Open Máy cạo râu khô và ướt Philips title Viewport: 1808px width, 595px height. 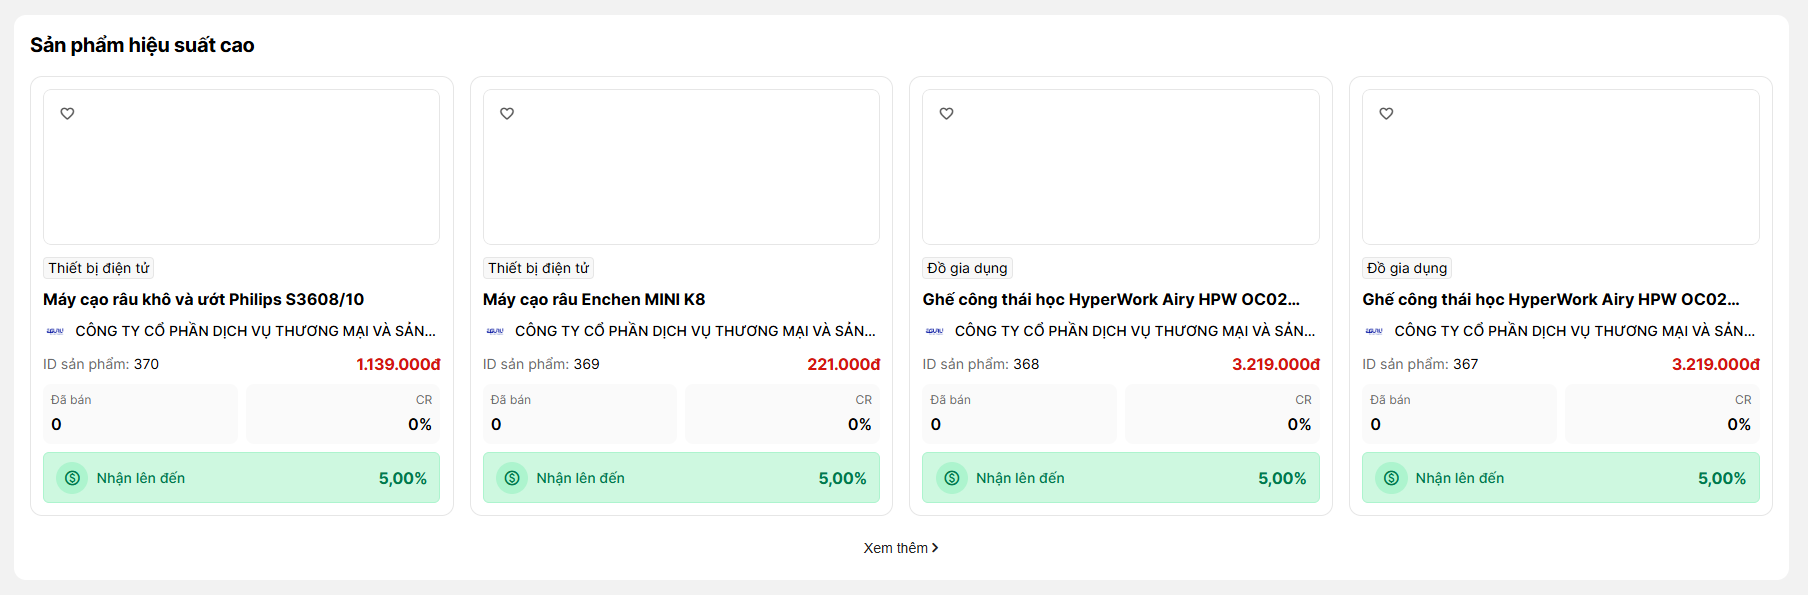coord(203,299)
